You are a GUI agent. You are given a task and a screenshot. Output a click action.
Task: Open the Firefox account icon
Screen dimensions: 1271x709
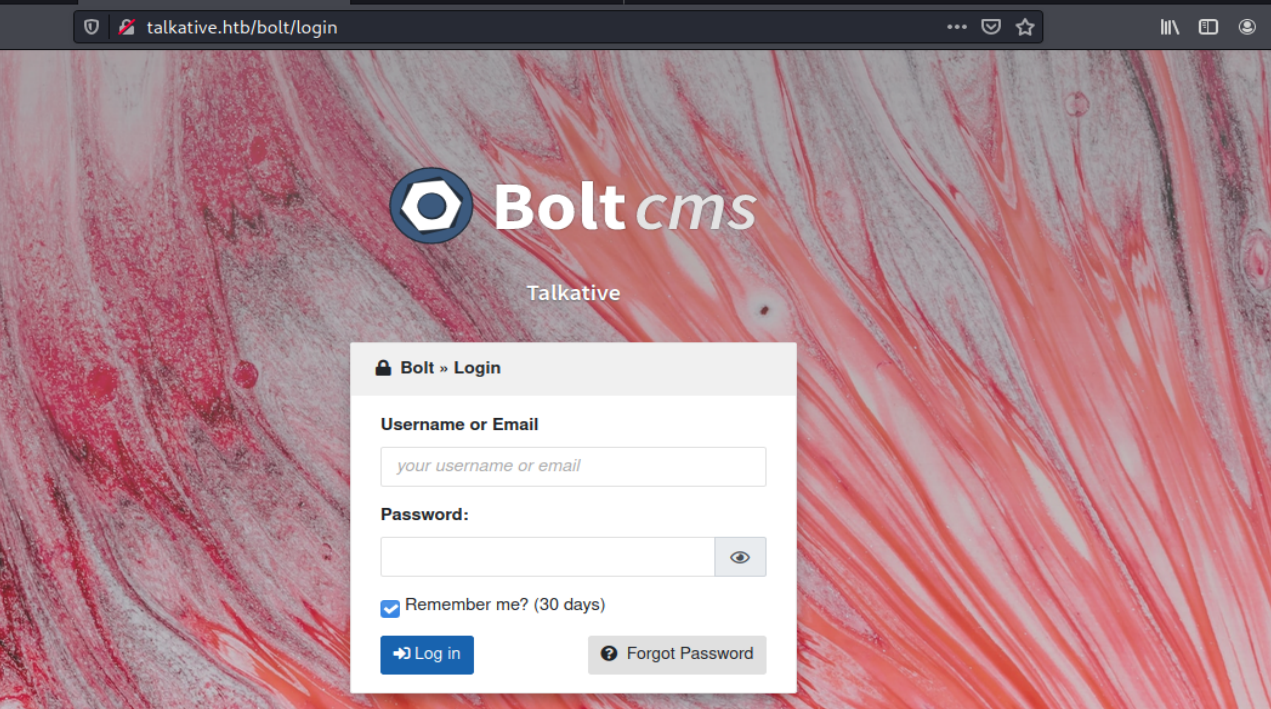(x=1247, y=27)
